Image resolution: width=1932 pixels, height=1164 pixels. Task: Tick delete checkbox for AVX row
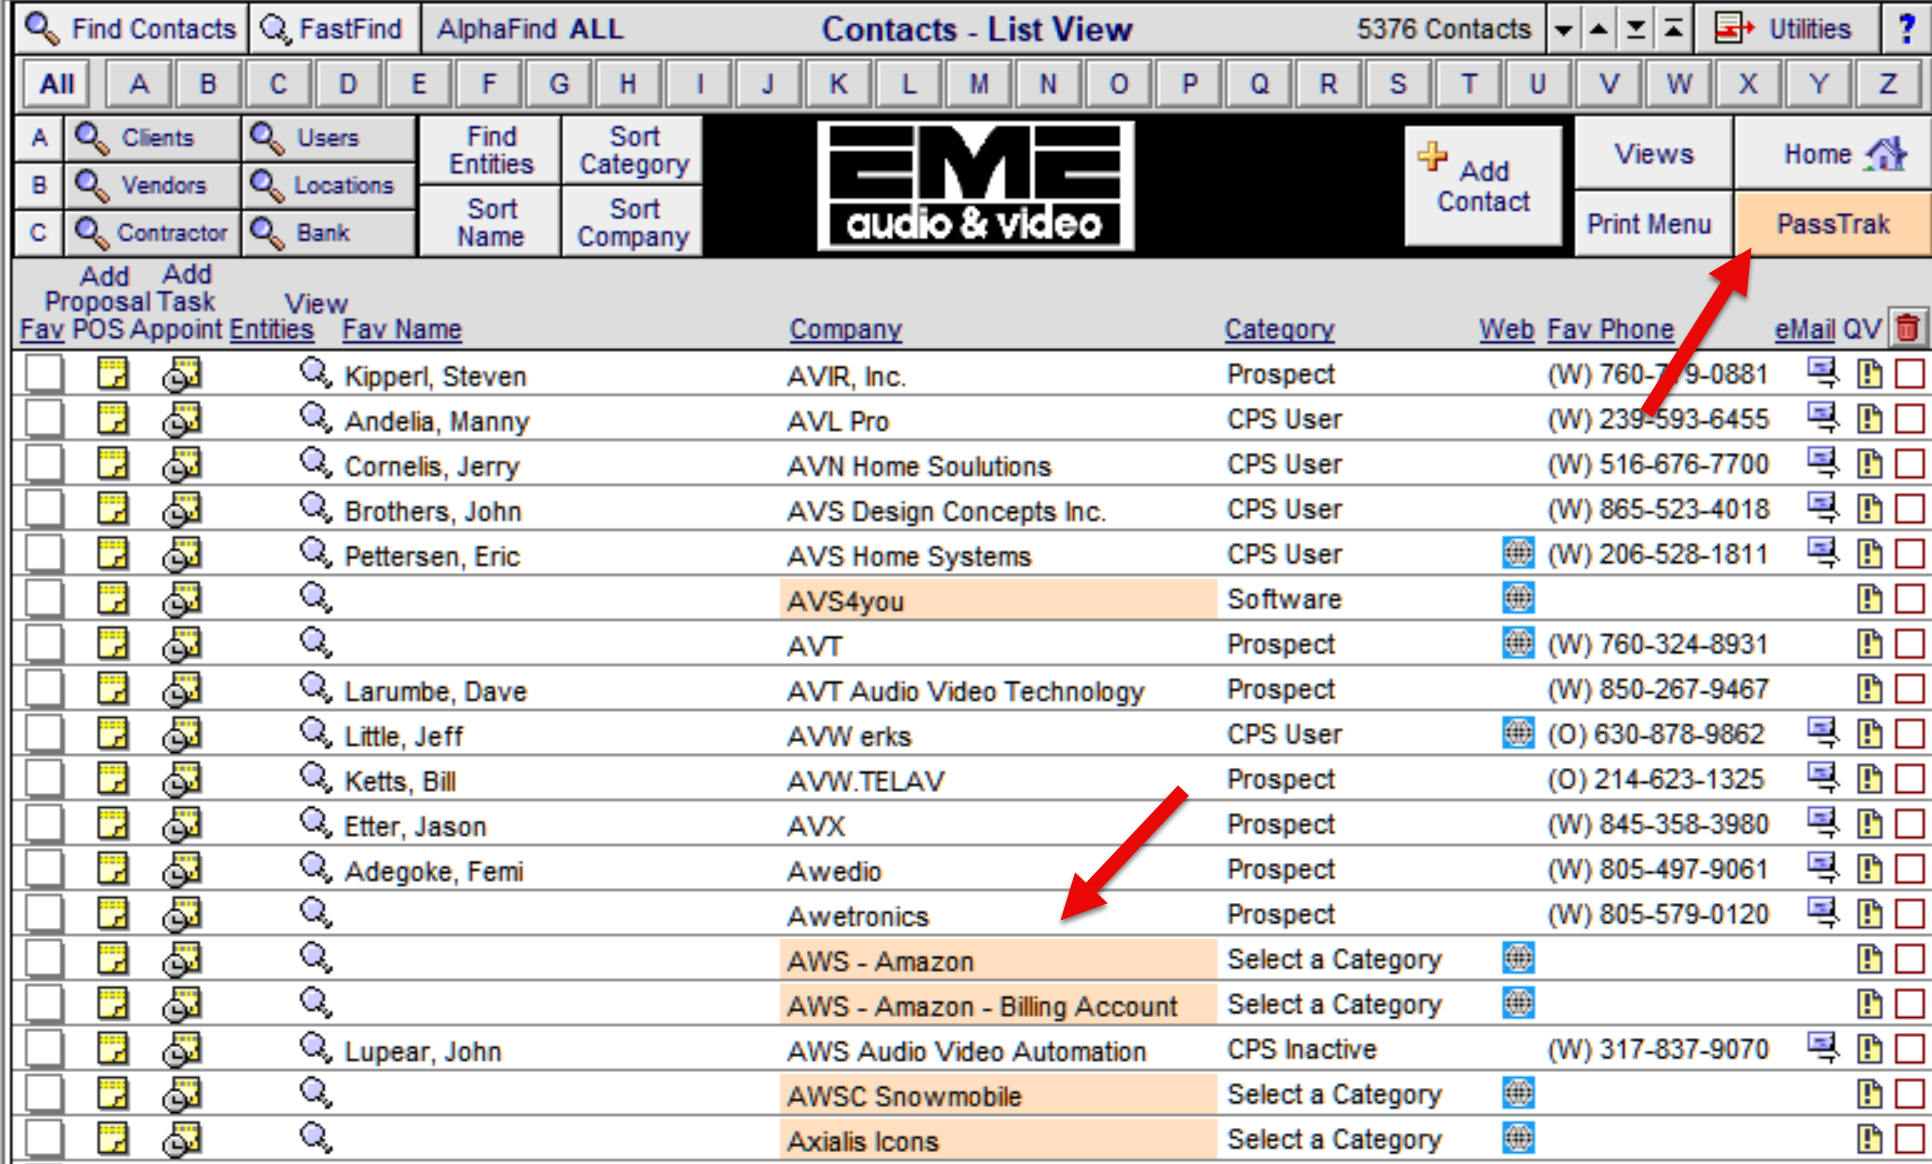[x=1909, y=824]
